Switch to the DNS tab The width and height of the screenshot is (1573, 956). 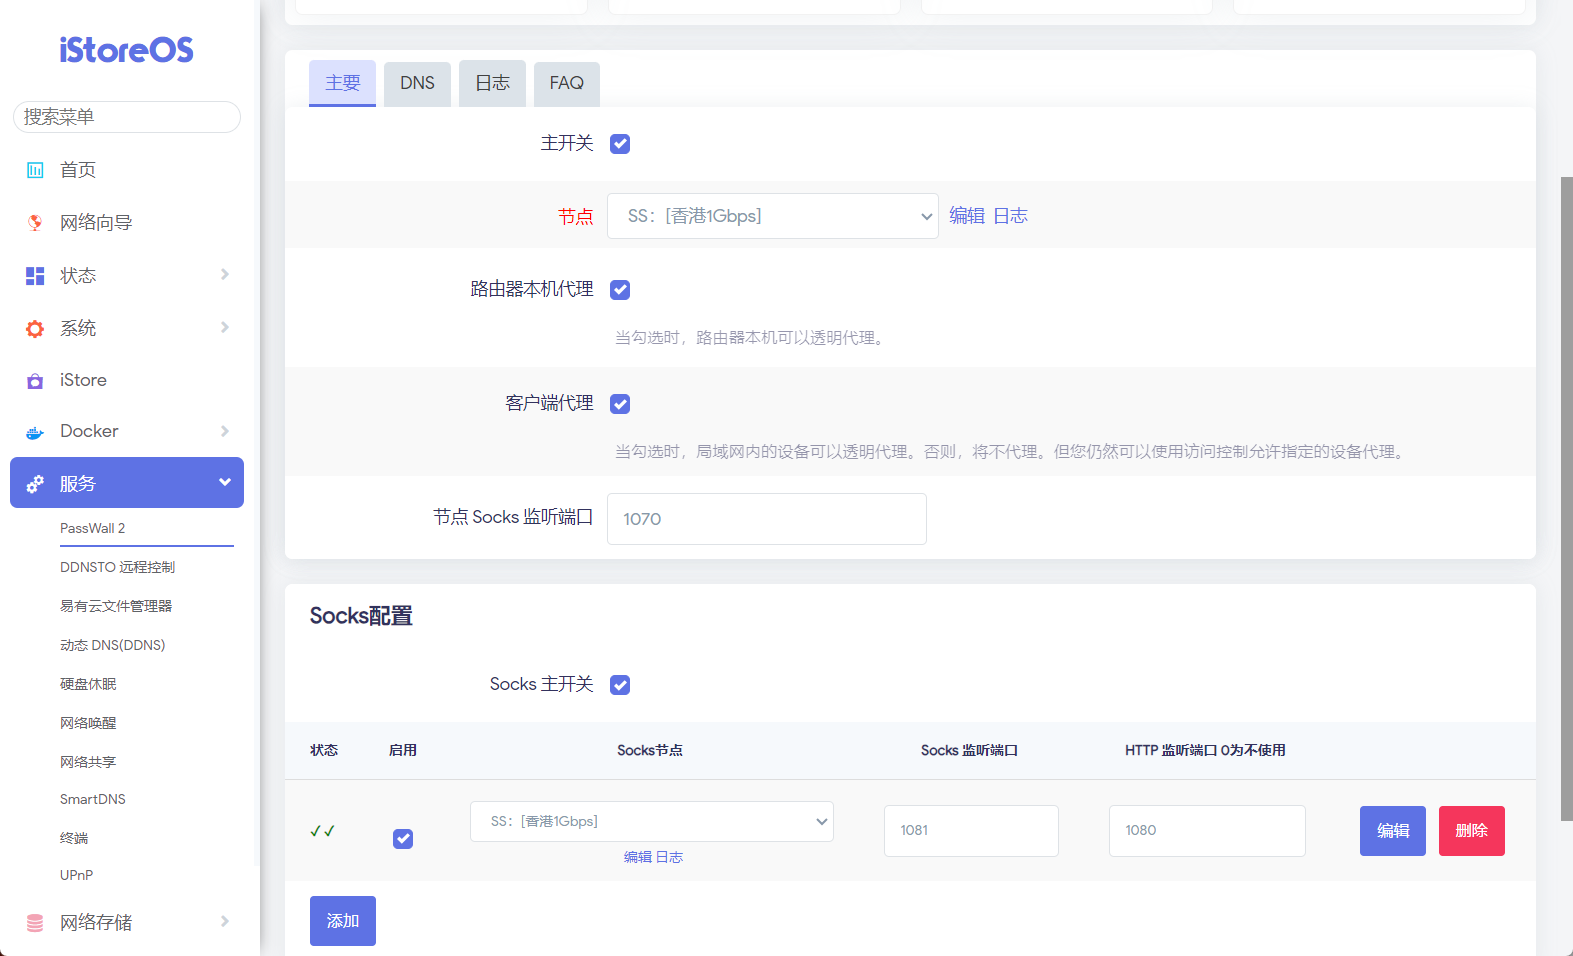(x=418, y=83)
